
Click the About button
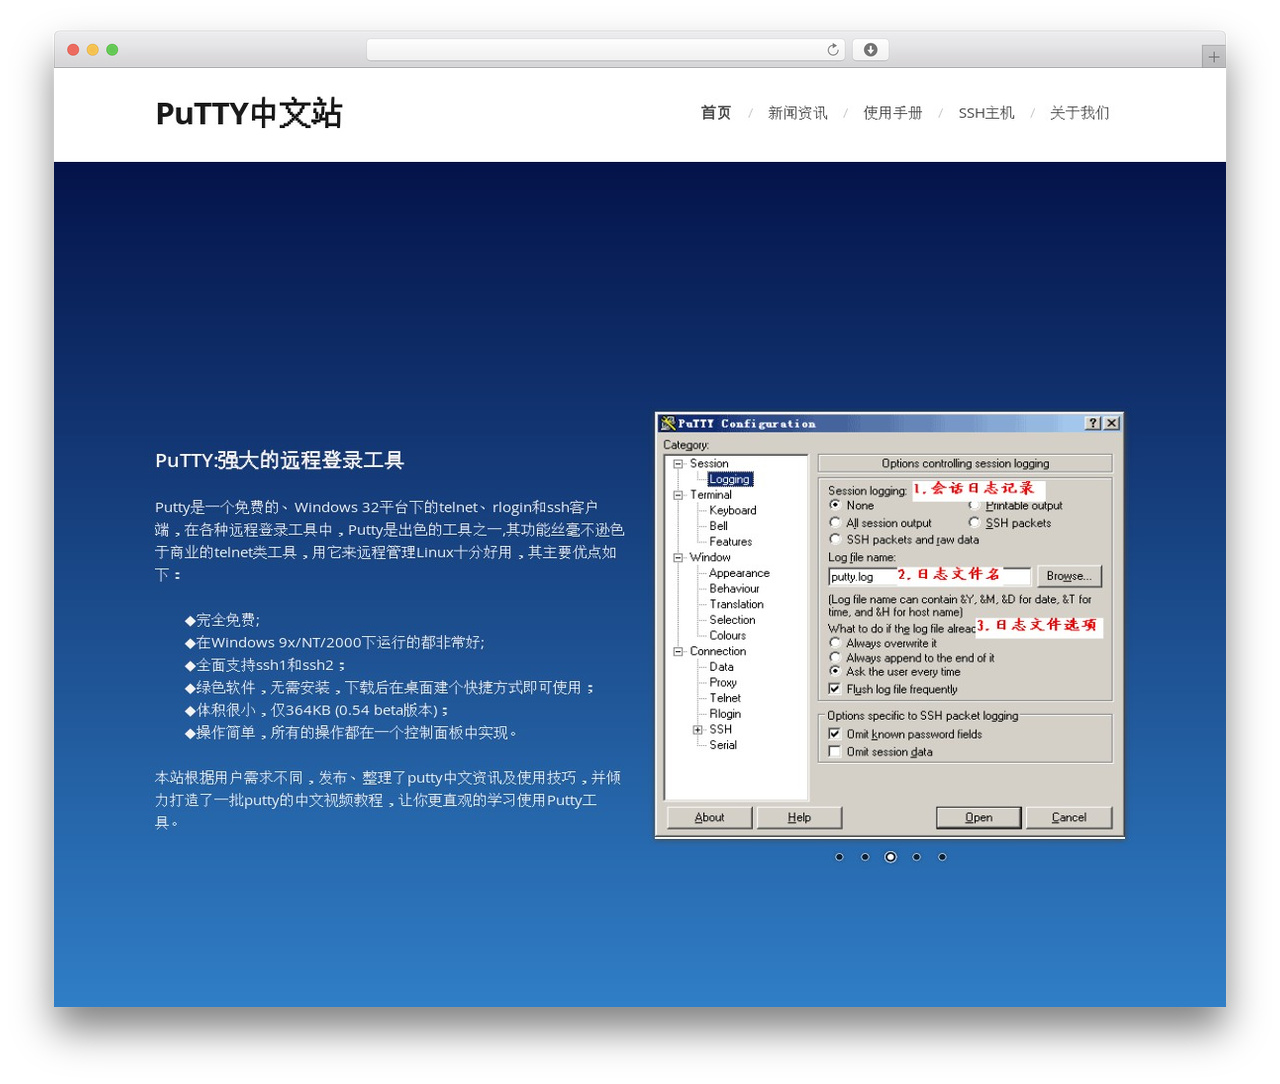[710, 818]
